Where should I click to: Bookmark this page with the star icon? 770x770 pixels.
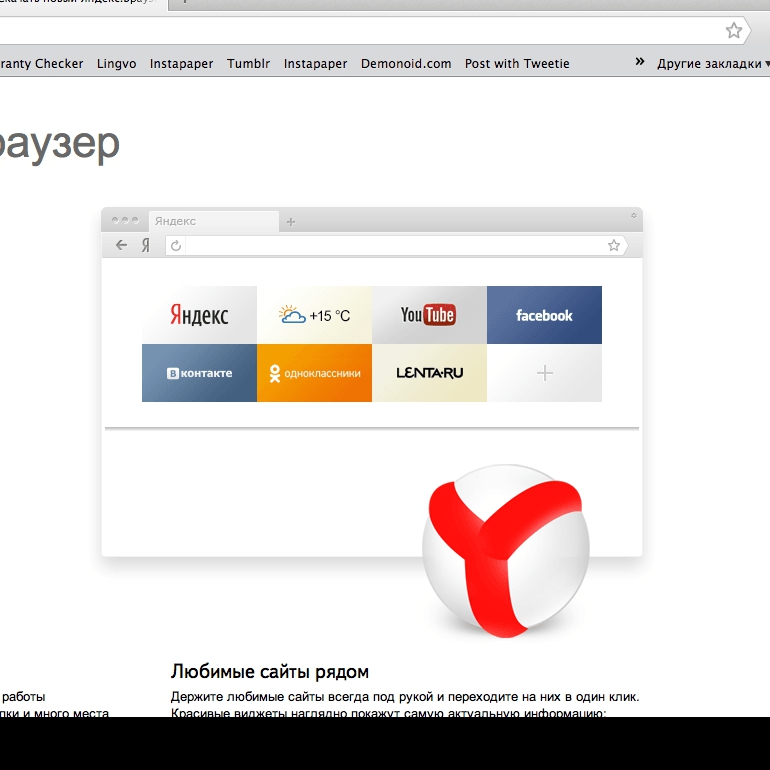pyautogui.click(x=734, y=30)
